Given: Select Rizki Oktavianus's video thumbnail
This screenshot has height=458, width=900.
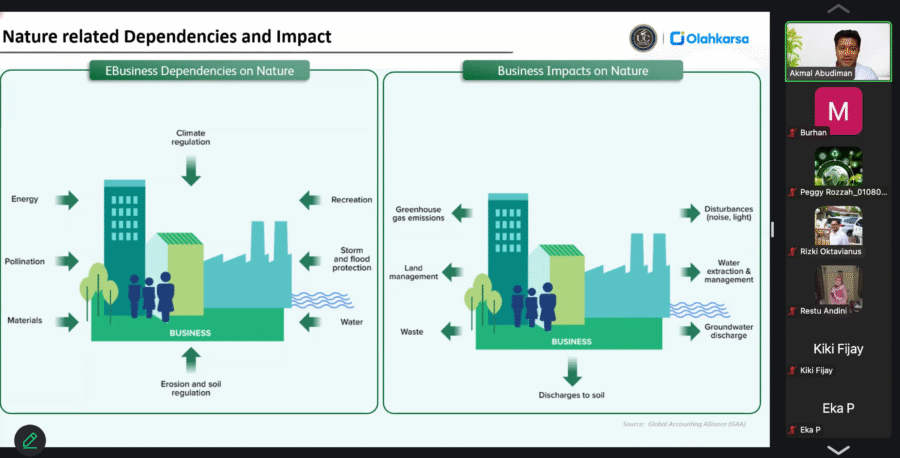Looking at the screenshot, I should [x=838, y=226].
